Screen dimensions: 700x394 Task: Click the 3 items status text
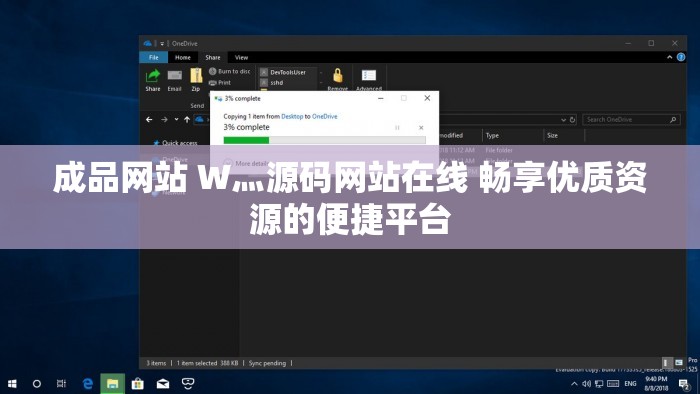point(156,363)
